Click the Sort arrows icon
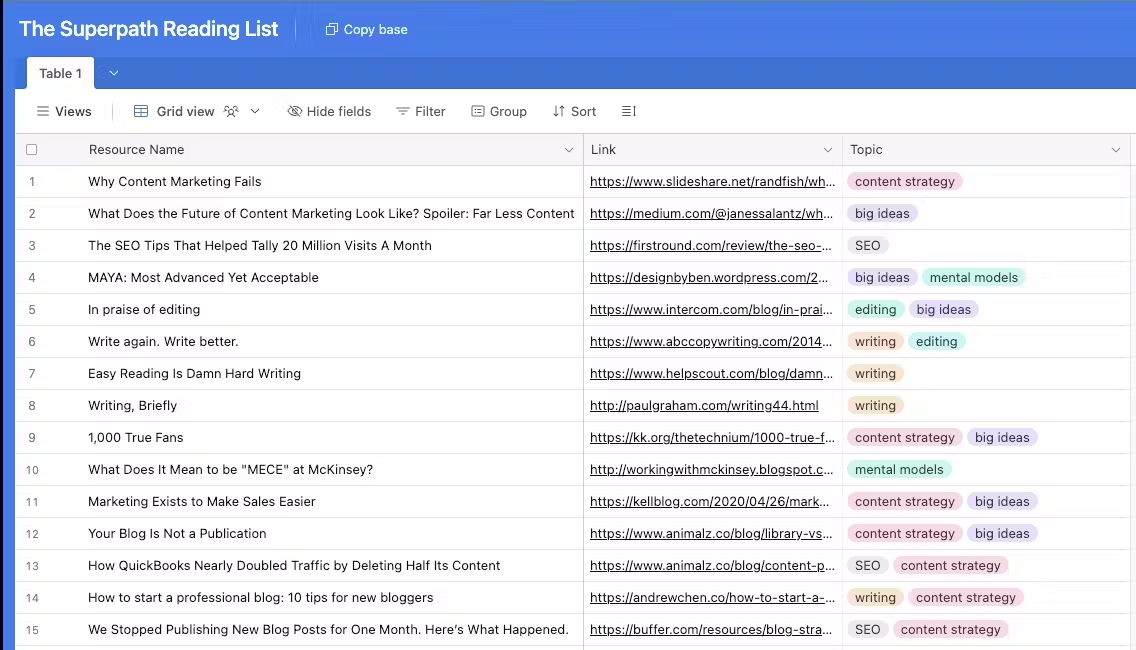1136x650 pixels. [559, 112]
